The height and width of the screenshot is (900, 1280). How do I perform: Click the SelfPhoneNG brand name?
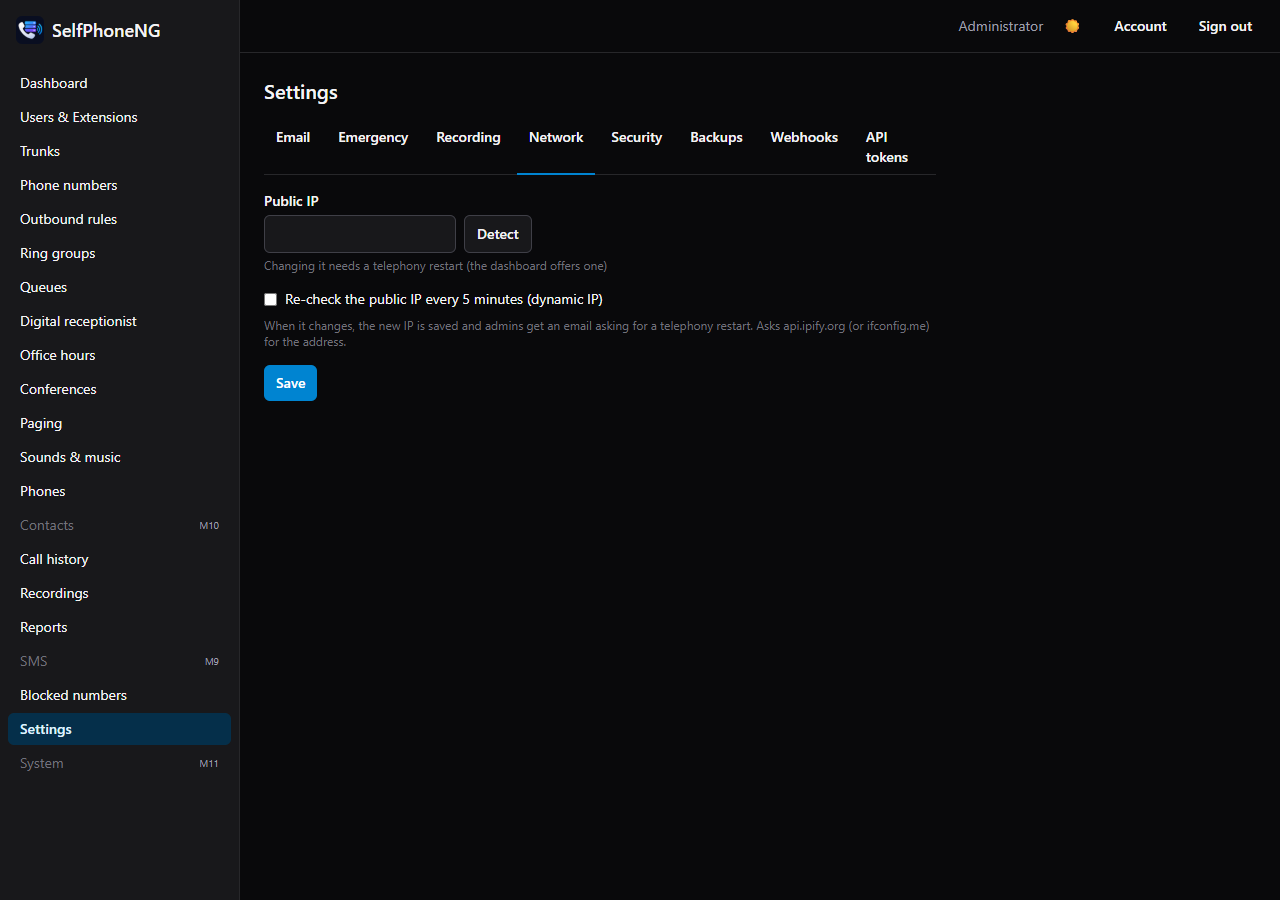tap(106, 30)
